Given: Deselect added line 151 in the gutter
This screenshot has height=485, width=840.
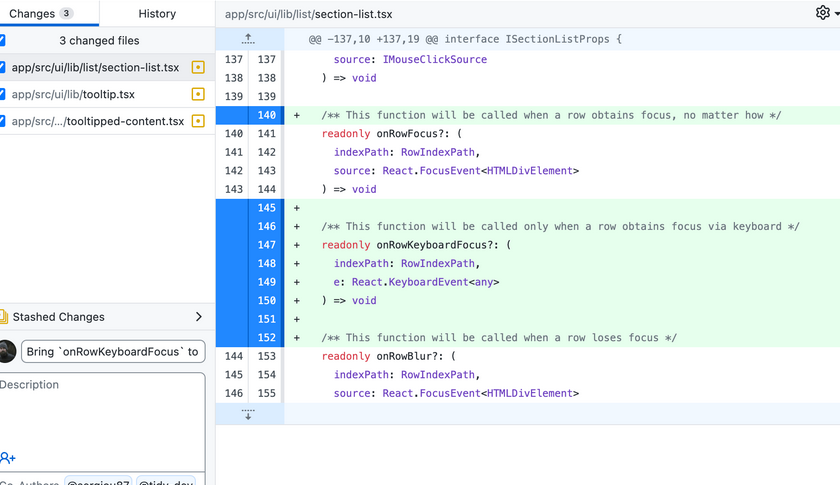Looking at the screenshot, I should [250, 319].
